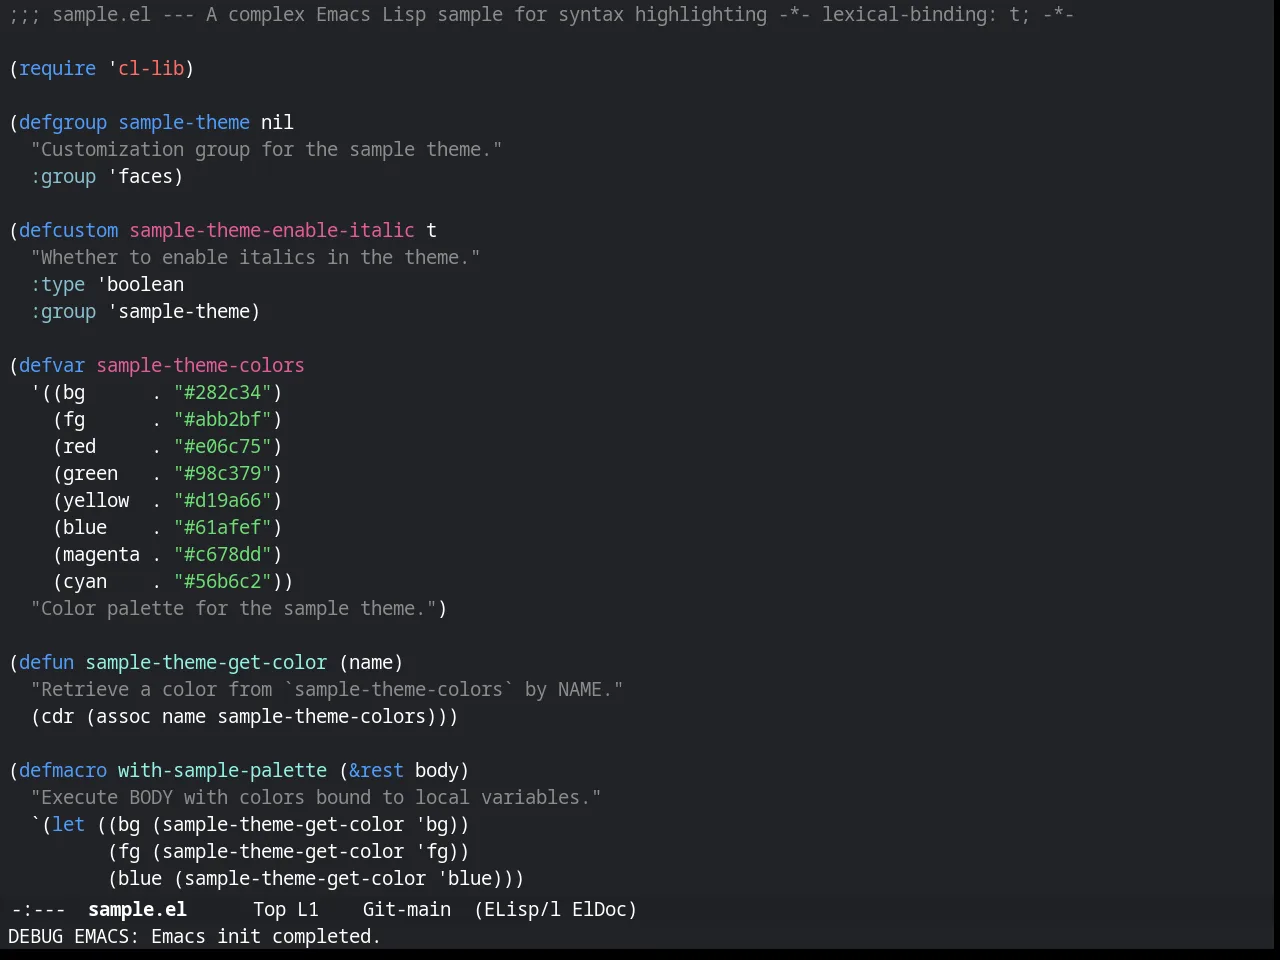The height and width of the screenshot is (960, 1280).
Task: Click the 'let' keyword in the macro body
Action: 68,824
